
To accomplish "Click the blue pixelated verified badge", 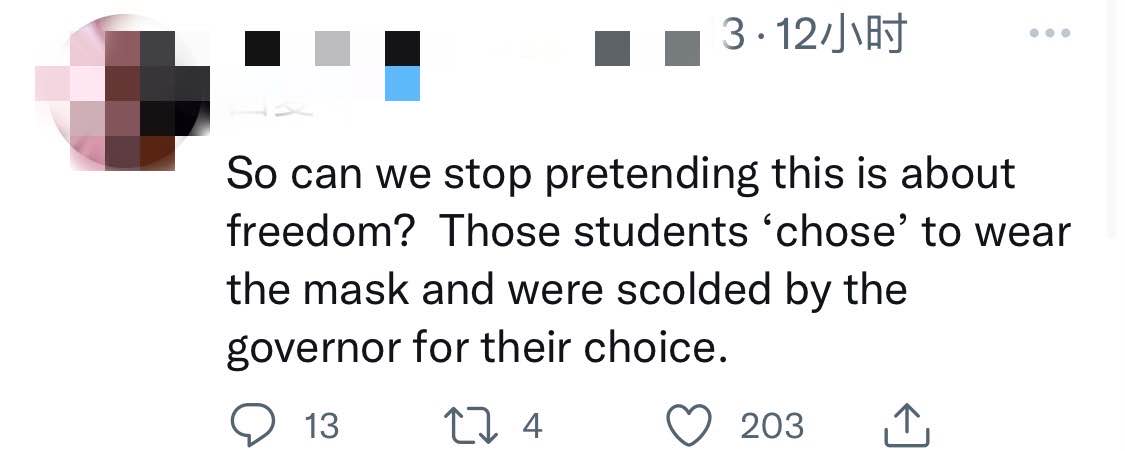I will click(x=403, y=83).
